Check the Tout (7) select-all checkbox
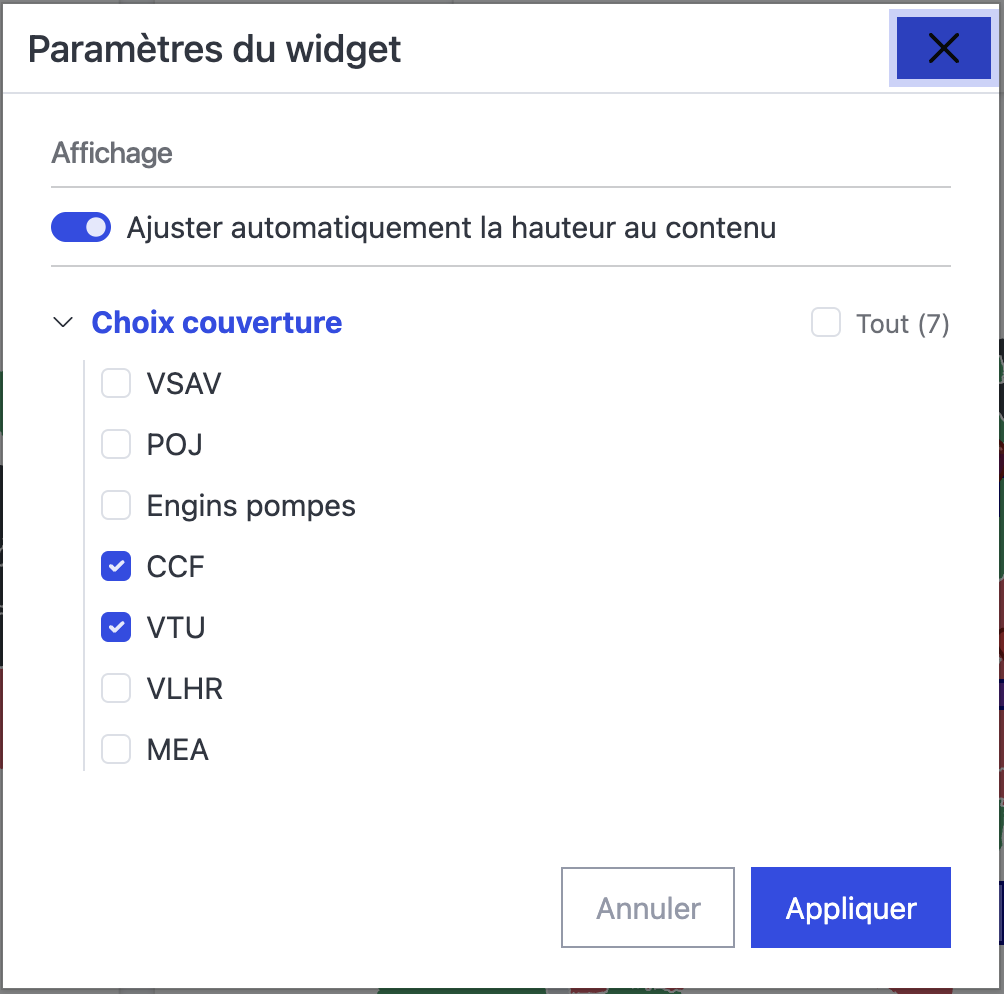The width and height of the screenshot is (1004, 994). [x=826, y=323]
